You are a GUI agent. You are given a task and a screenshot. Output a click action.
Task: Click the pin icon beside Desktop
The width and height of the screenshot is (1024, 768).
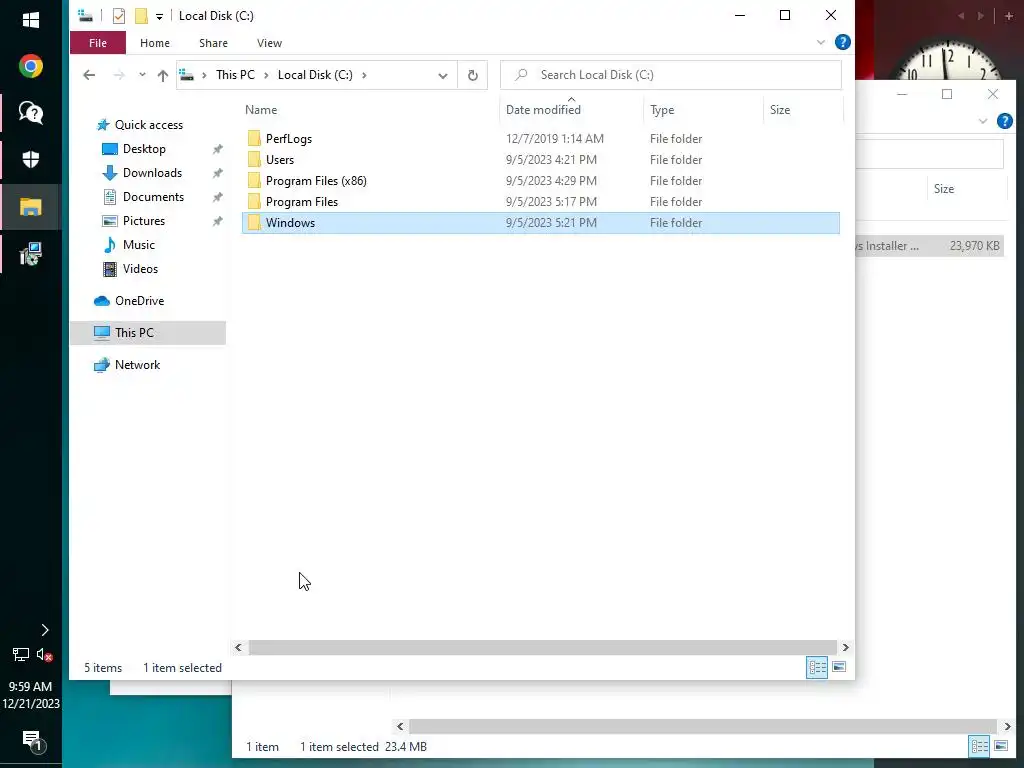pyautogui.click(x=217, y=150)
